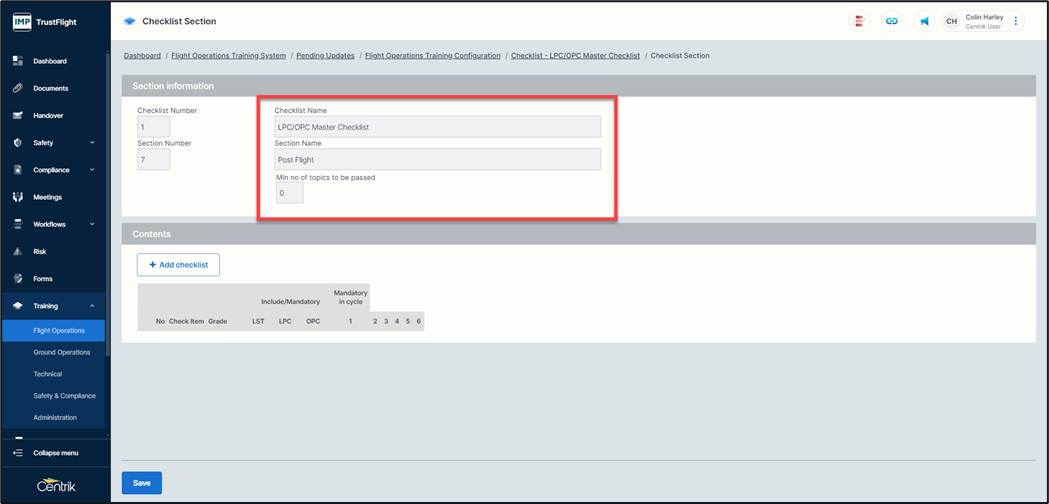The image size is (1049, 504).
Task: Open Safety & Compliance under Training
Action: tap(64, 396)
